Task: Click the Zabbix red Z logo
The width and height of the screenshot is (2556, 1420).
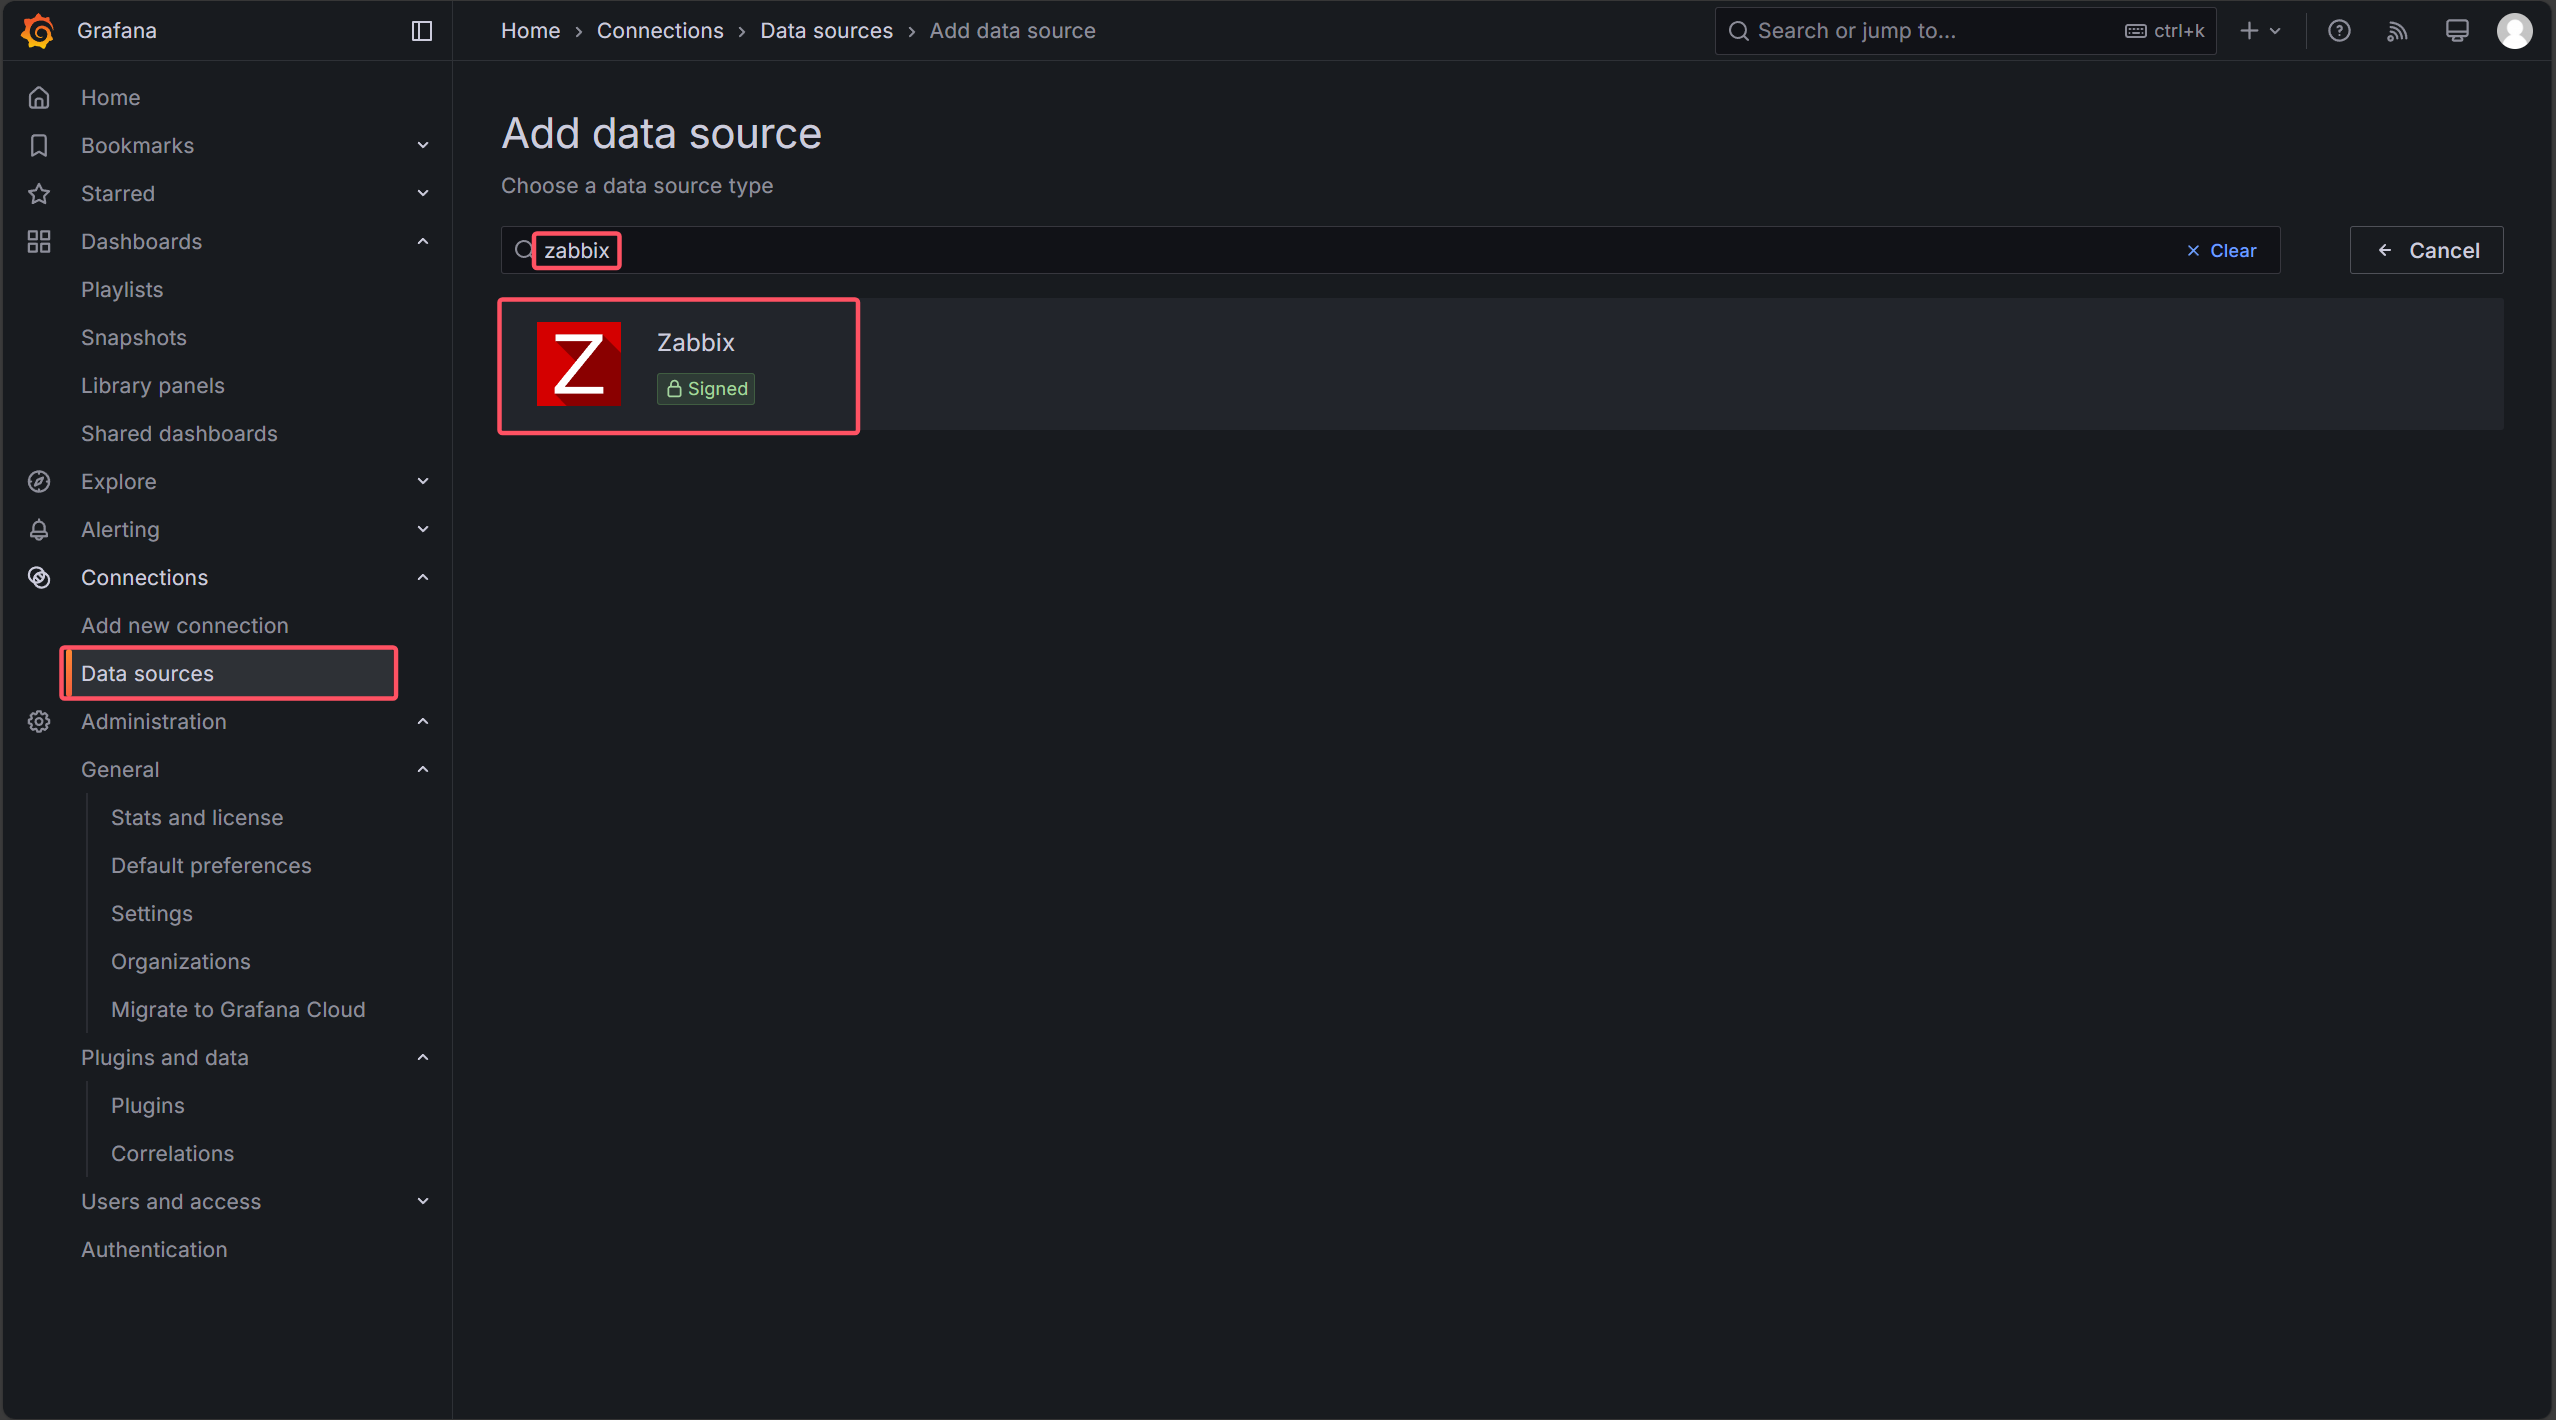Action: pos(579,364)
